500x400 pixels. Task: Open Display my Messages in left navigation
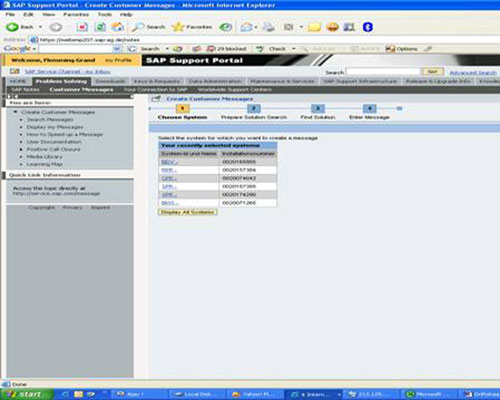[55, 127]
